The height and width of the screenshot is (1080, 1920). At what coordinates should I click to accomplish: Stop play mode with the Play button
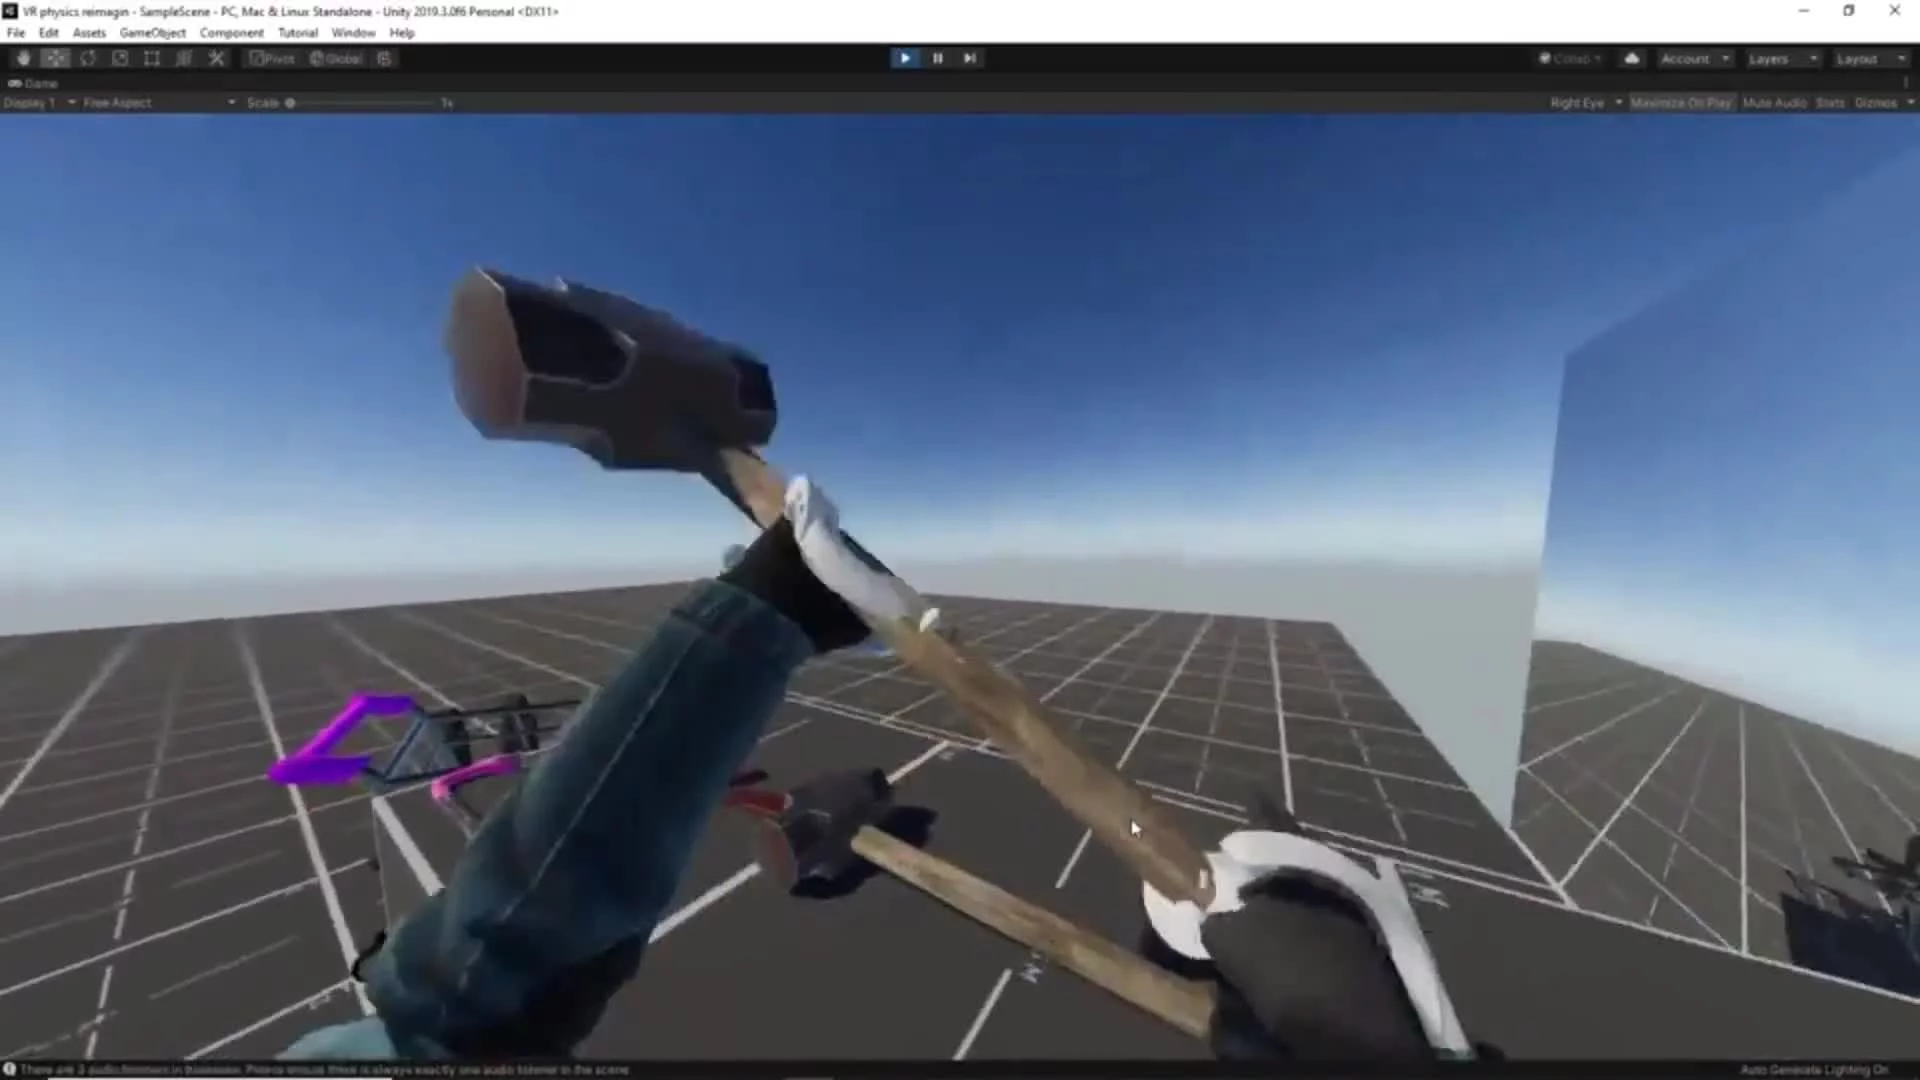click(x=905, y=58)
